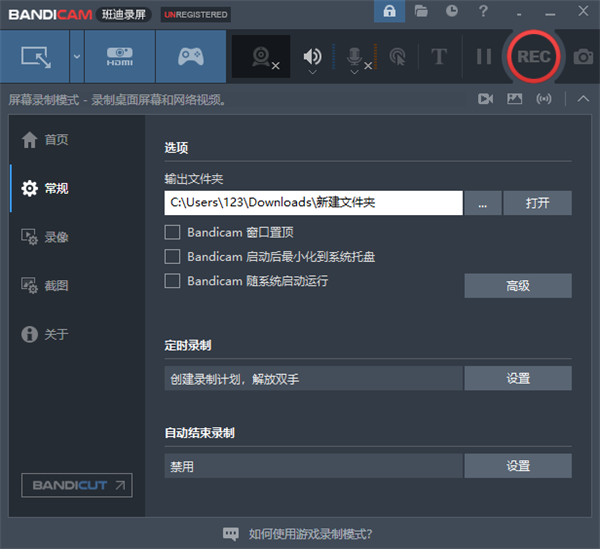Image resolution: width=600 pixels, height=549 pixels.
Task: Open help question mark icon
Action: coord(483,11)
